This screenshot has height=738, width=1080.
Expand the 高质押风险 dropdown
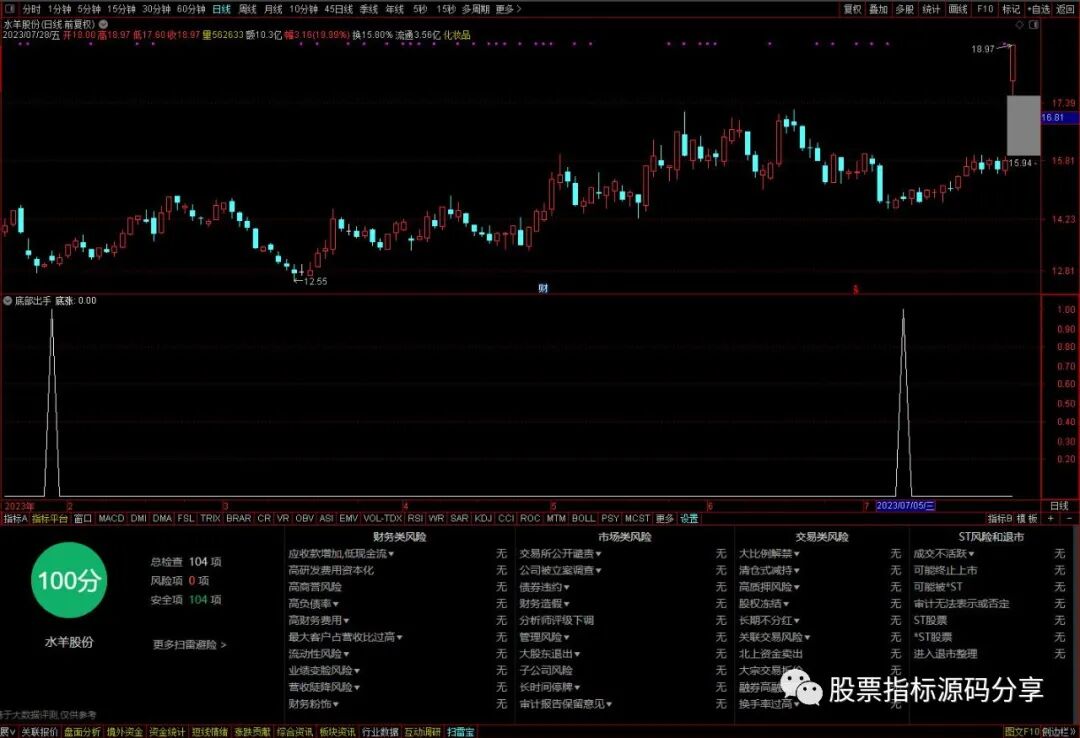[769, 587]
